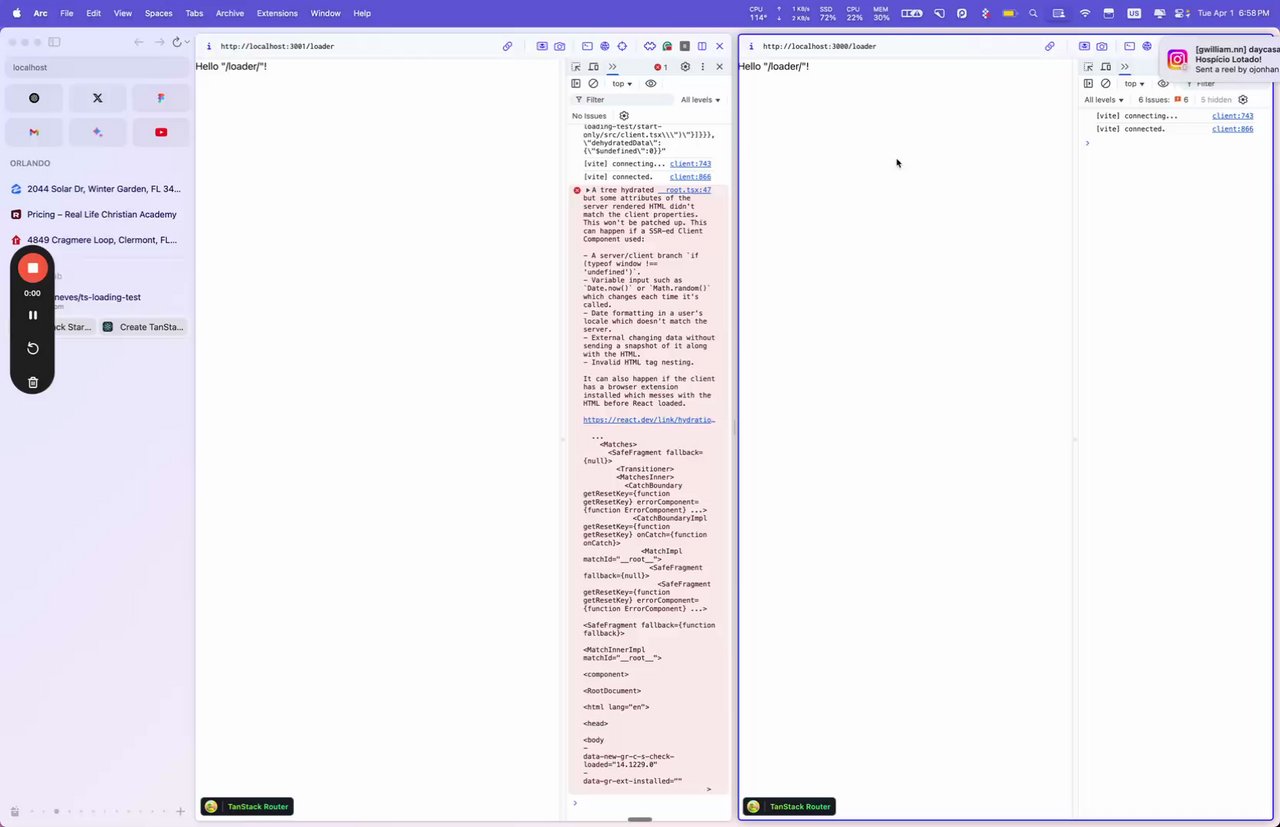Viewport: 1280px width, 827px height.
Task: Open the 2044 Solar Dr, Winter Garden tab
Action: 97,189
